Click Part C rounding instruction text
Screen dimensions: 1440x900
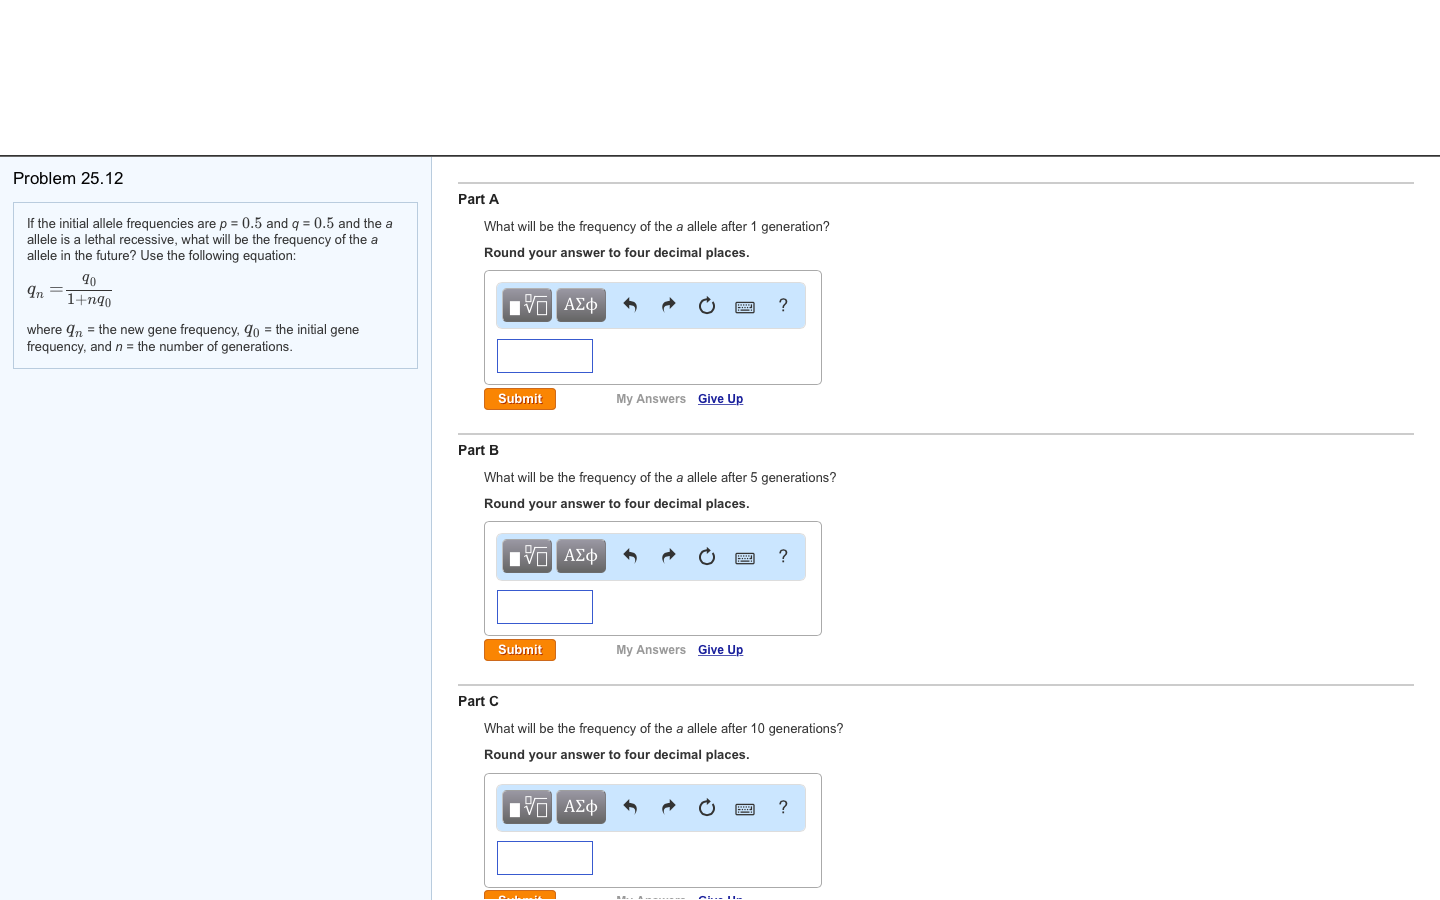[617, 755]
